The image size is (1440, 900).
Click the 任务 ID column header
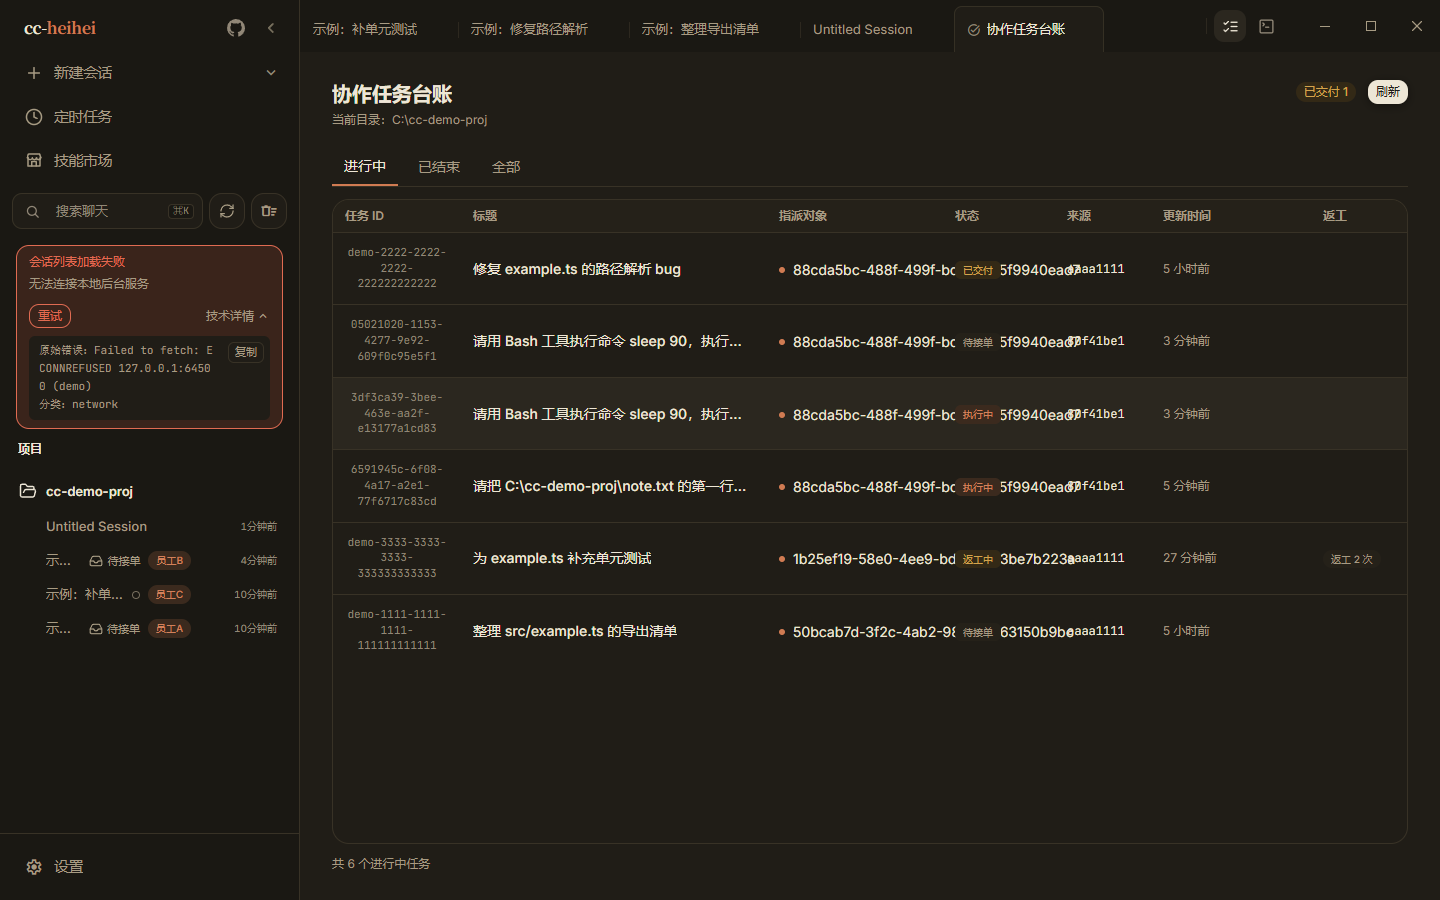coord(364,216)
